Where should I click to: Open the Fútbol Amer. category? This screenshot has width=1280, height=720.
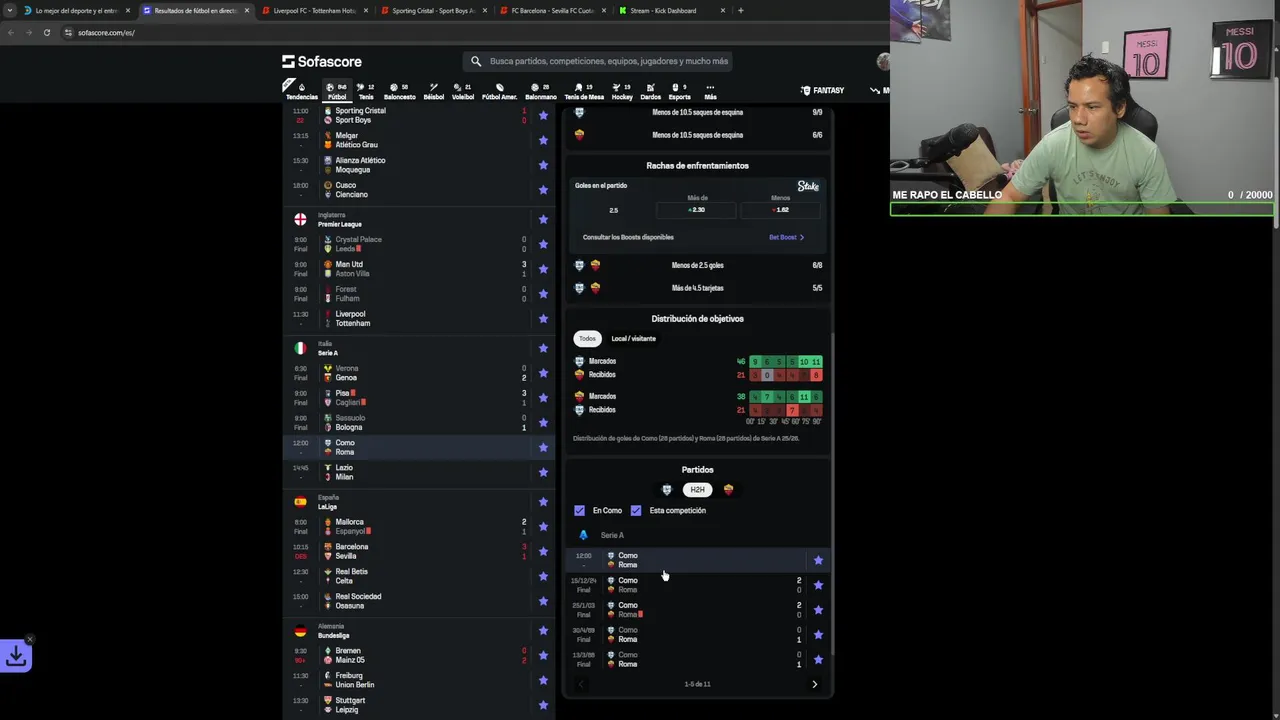499,91
